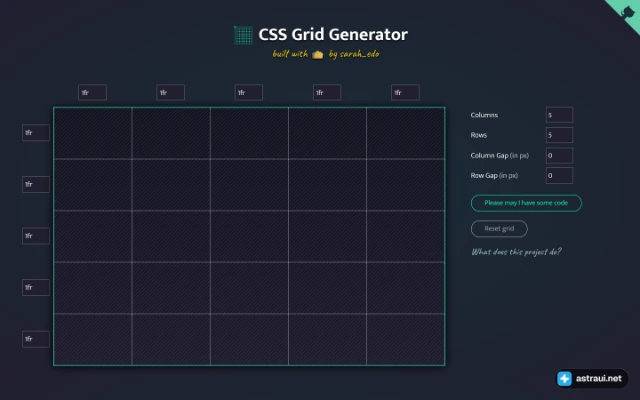
Task: Edit the fourth column's 1fr size input
Action: 327,93
